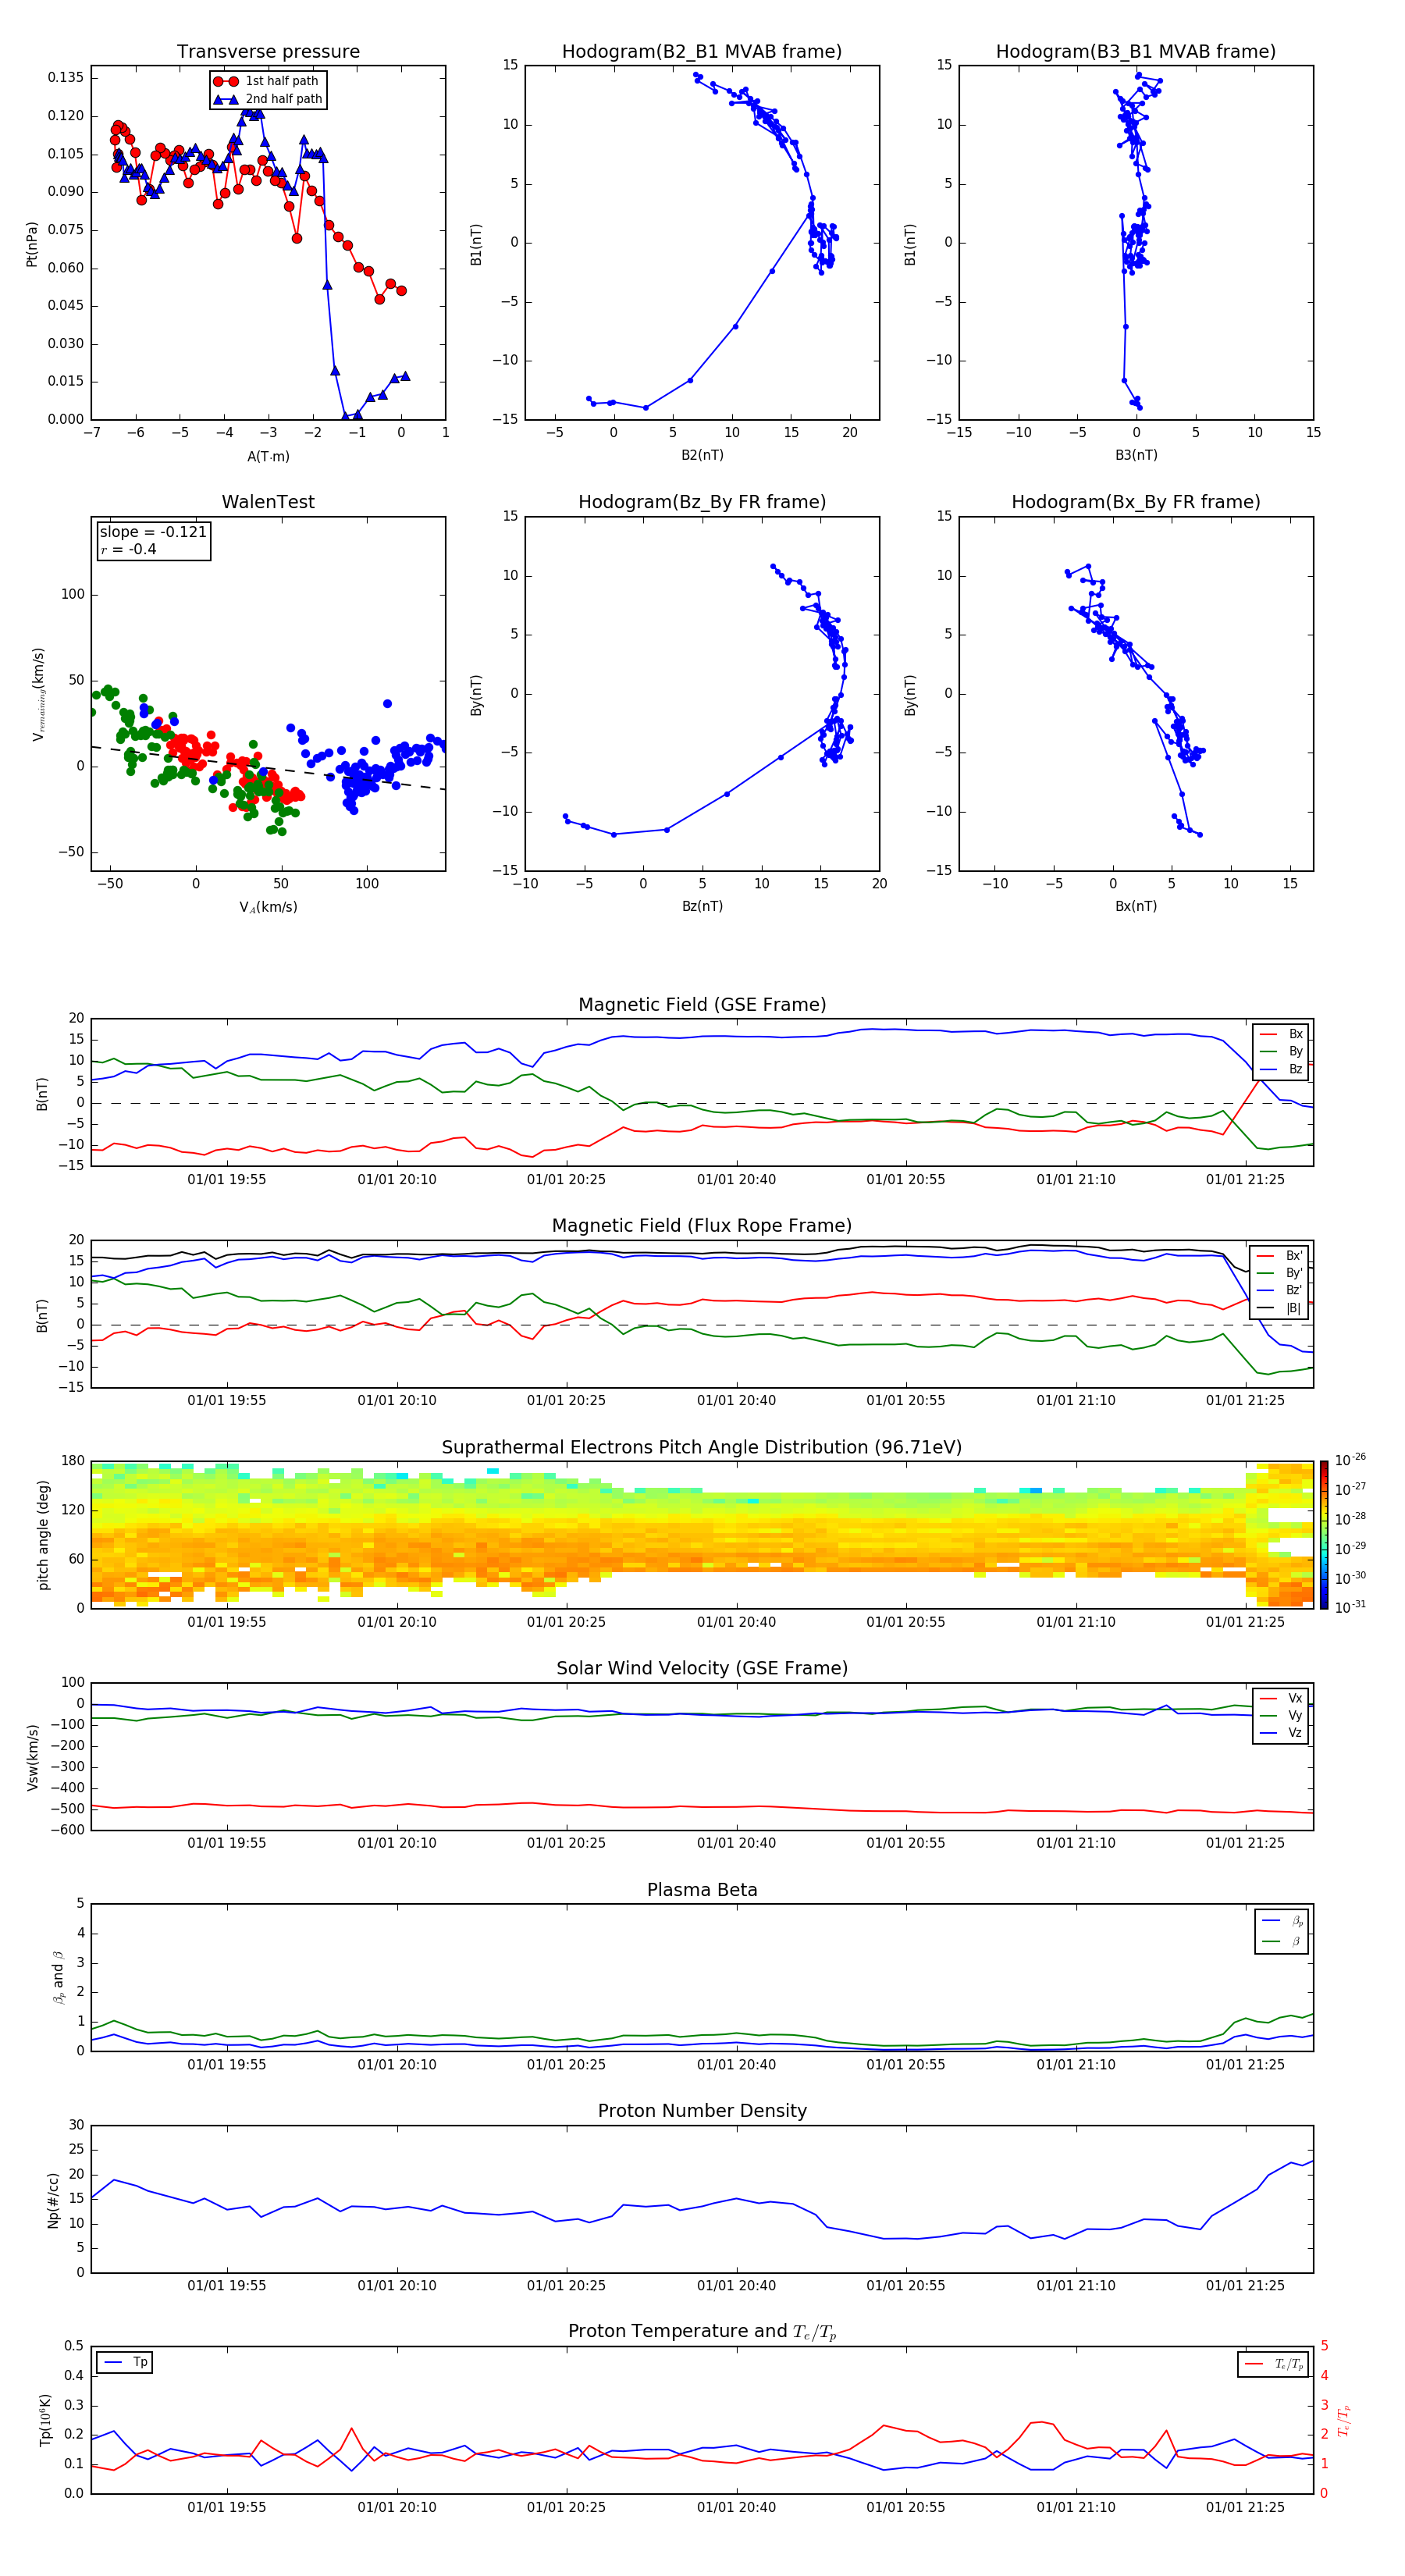Select the red Te/Tp legend entry
Screen dimensions: 1405x2576
1274,2365
